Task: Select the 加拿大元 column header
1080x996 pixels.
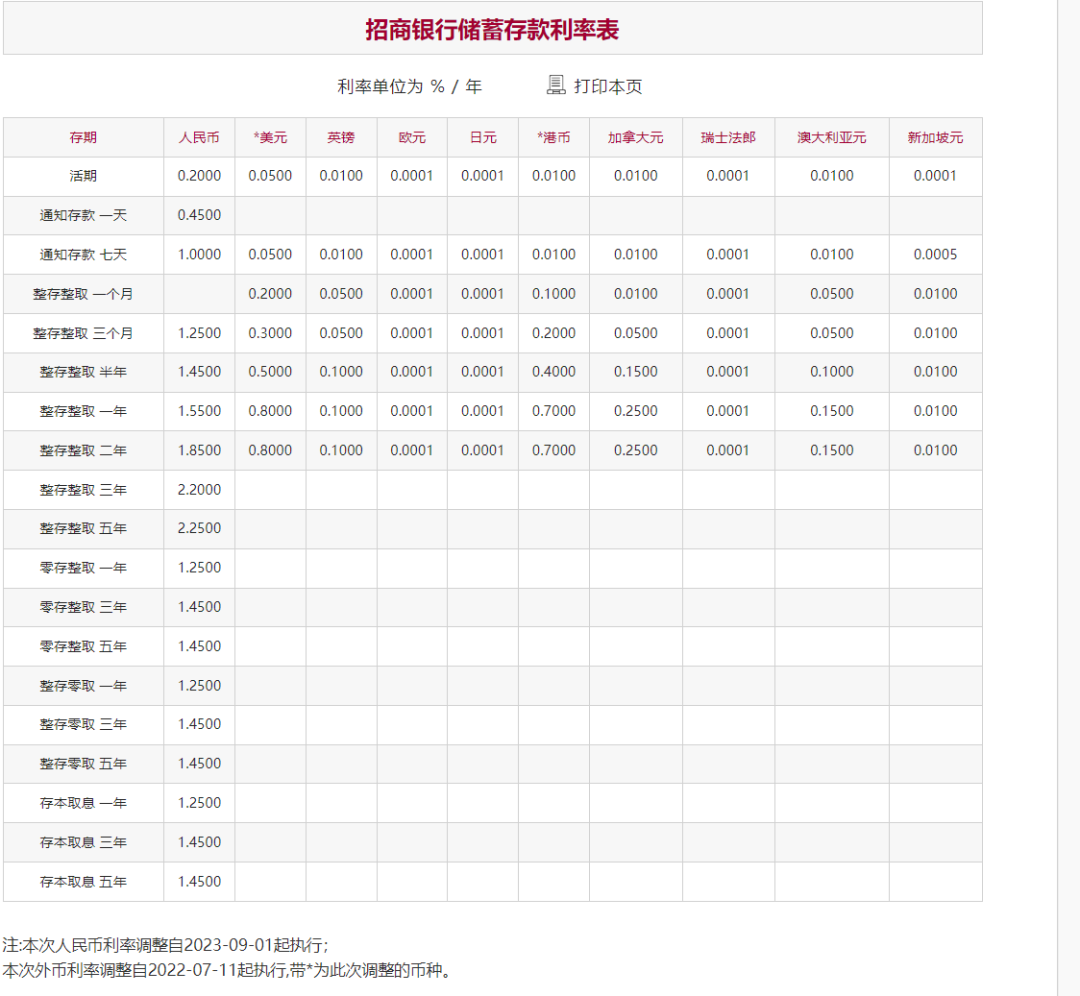Action: [x=637, y=137]
